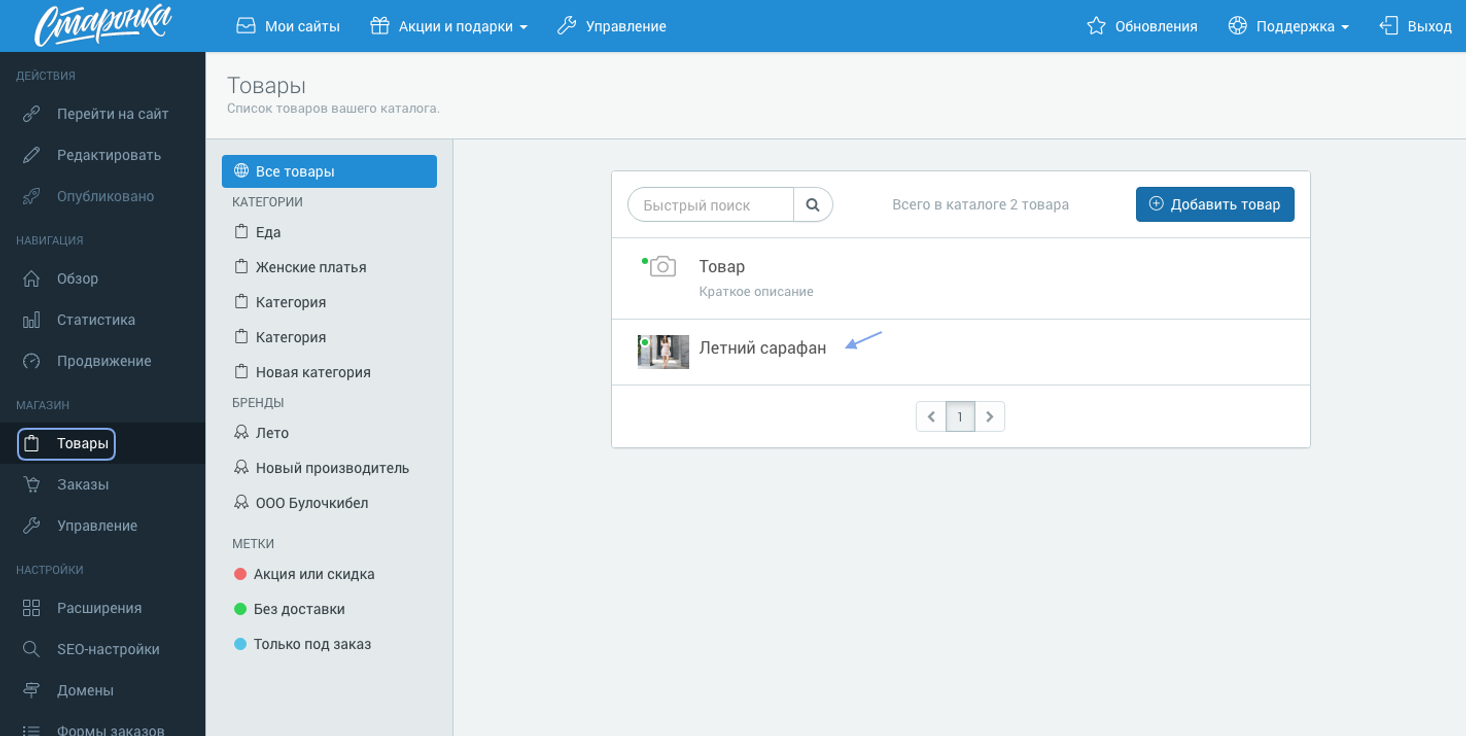Select the Все товары filter
The width and height of the screenshot is (1466, 736).
click(x=329, y=171)
